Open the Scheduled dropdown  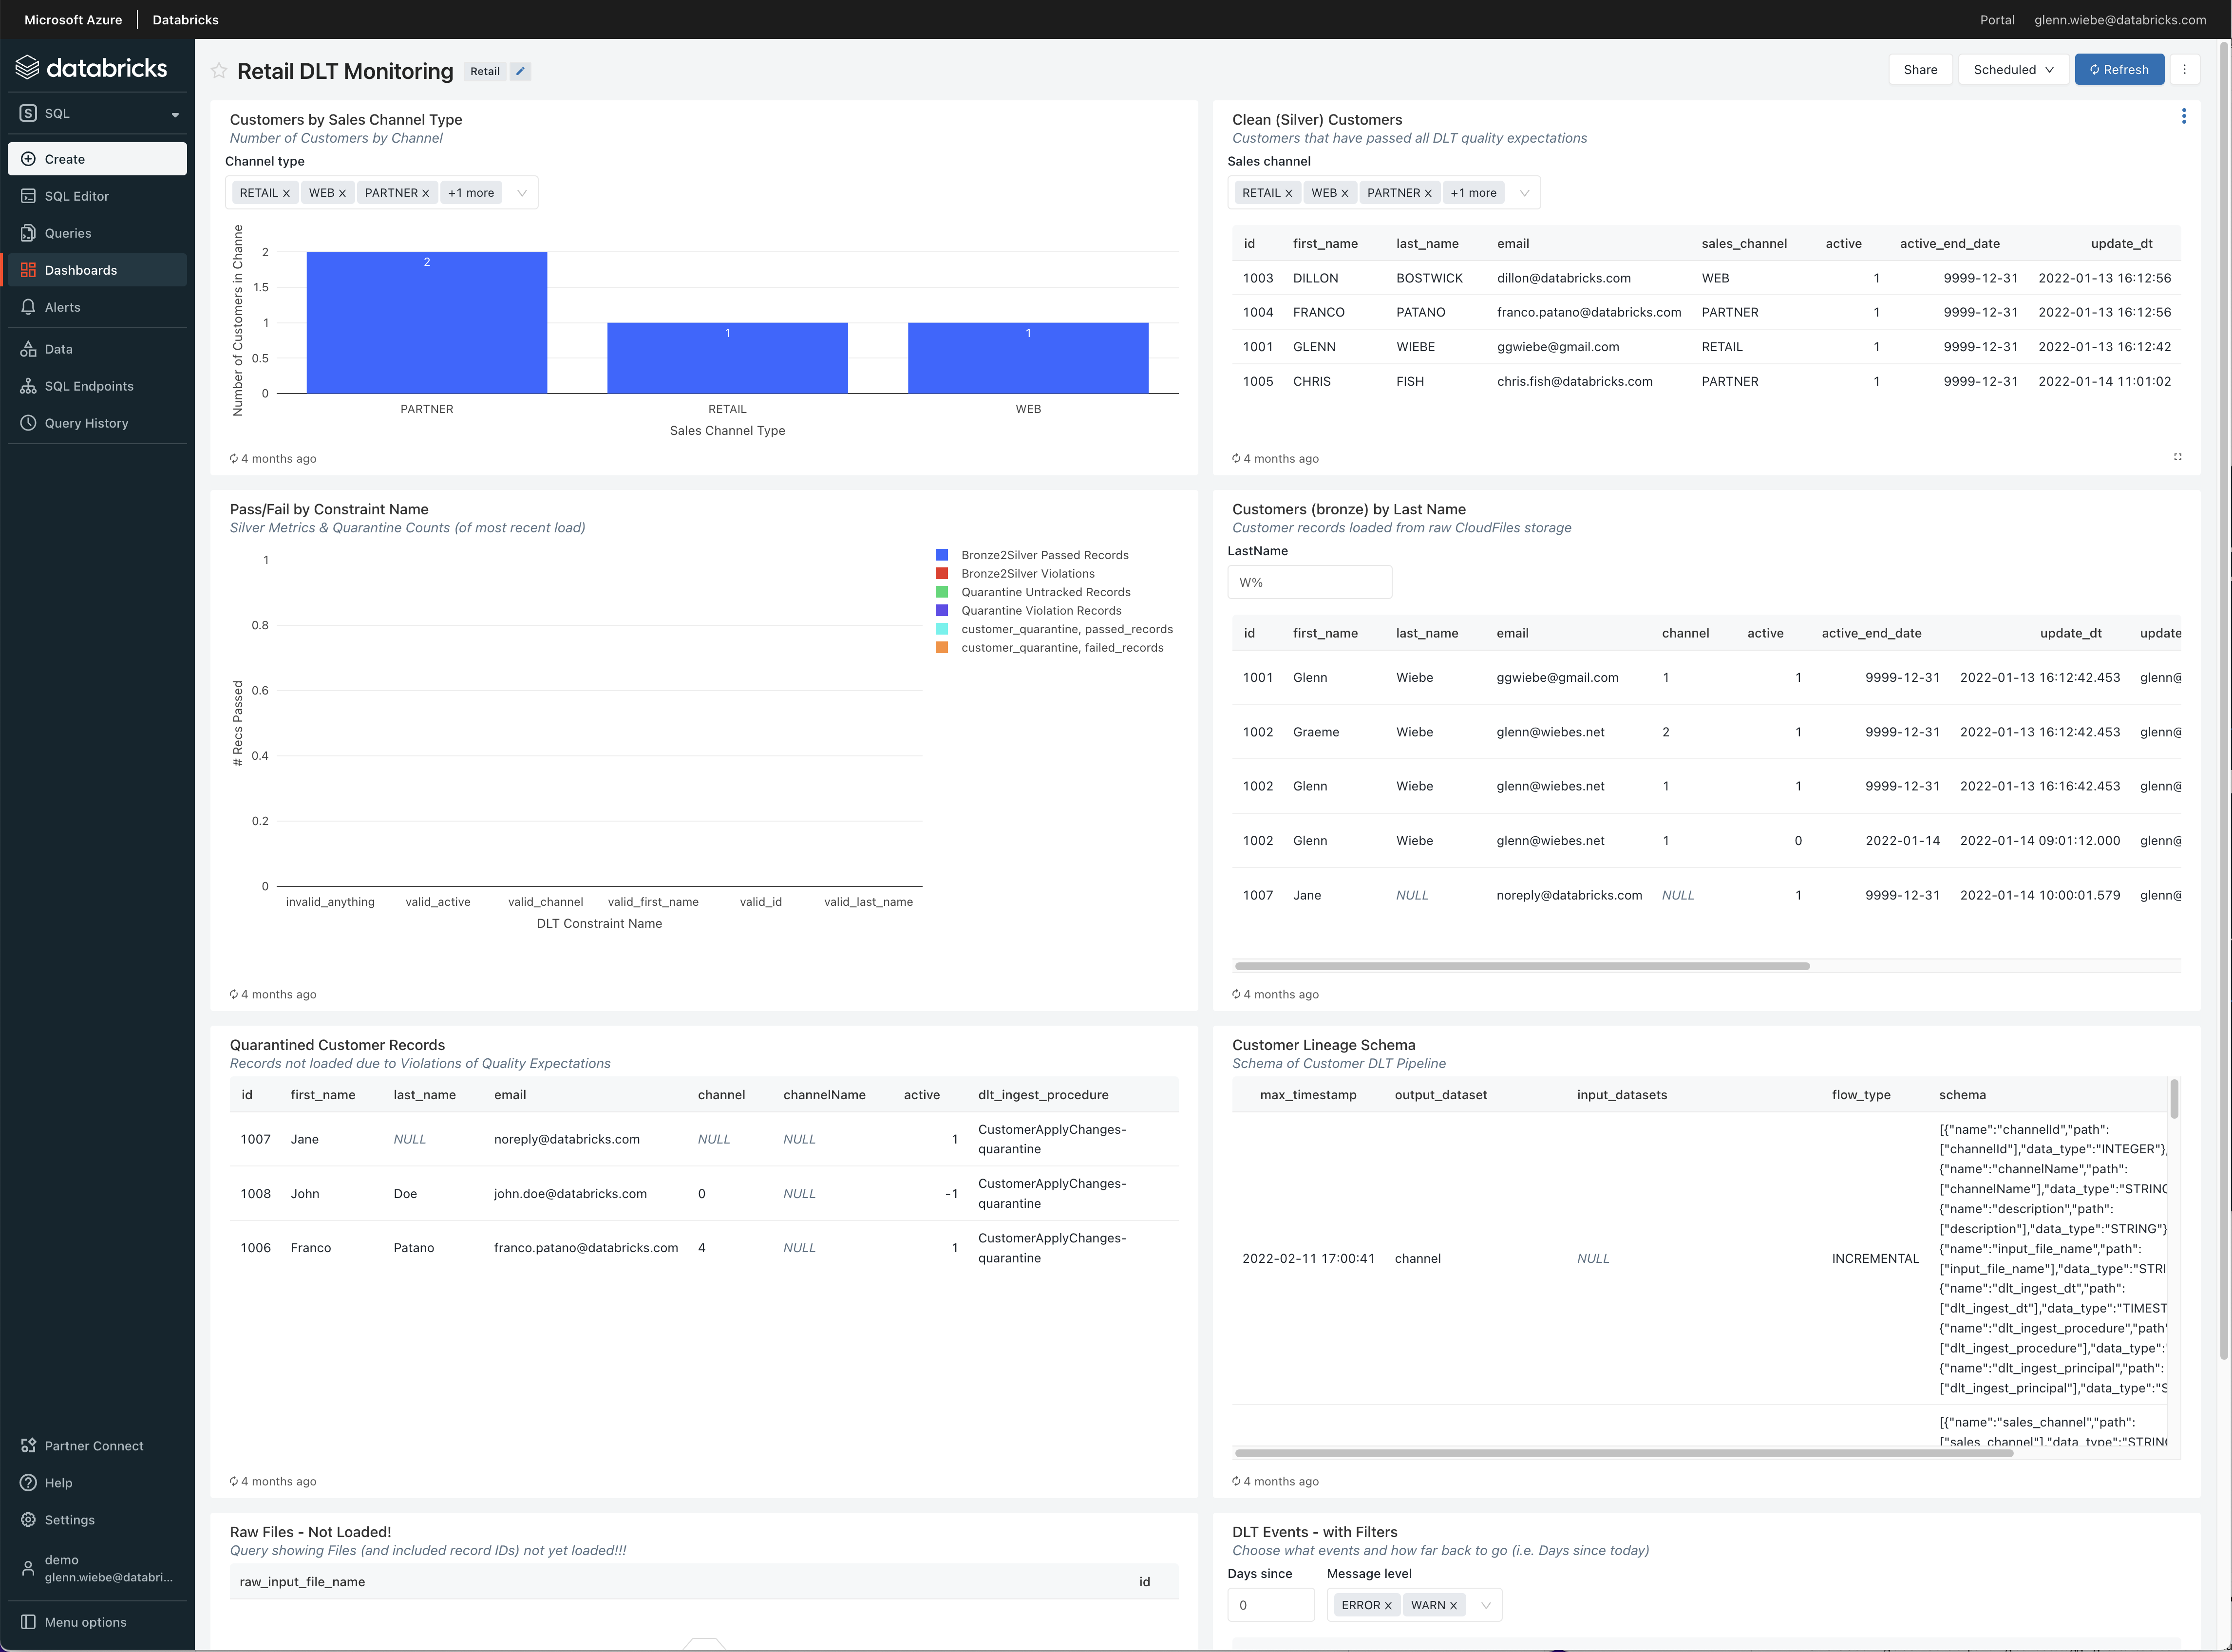pos(2012,69)
